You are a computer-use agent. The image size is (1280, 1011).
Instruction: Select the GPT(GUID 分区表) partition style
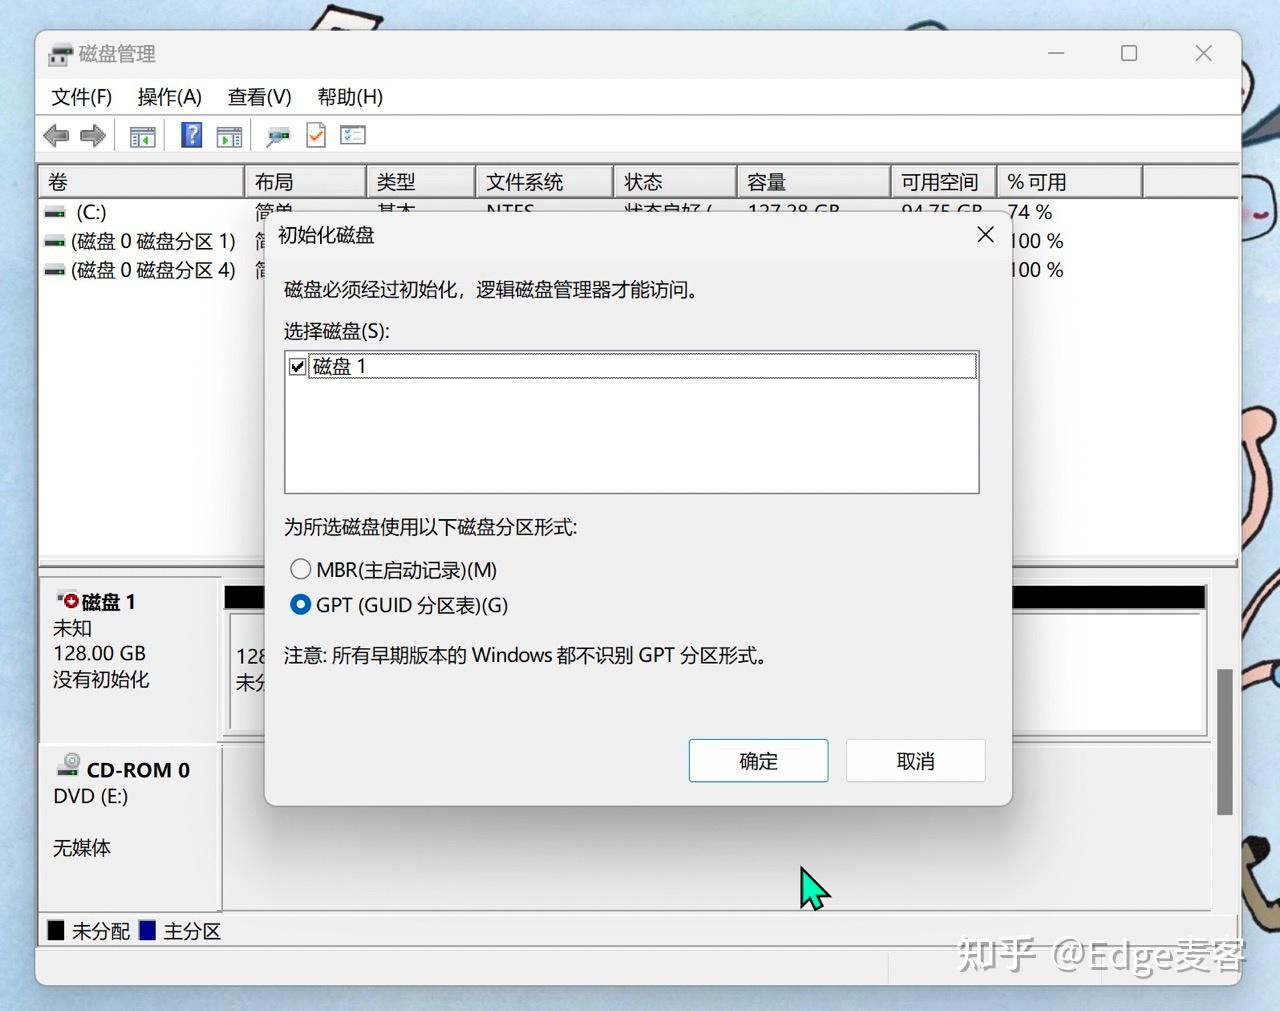[x=300, y=605]
